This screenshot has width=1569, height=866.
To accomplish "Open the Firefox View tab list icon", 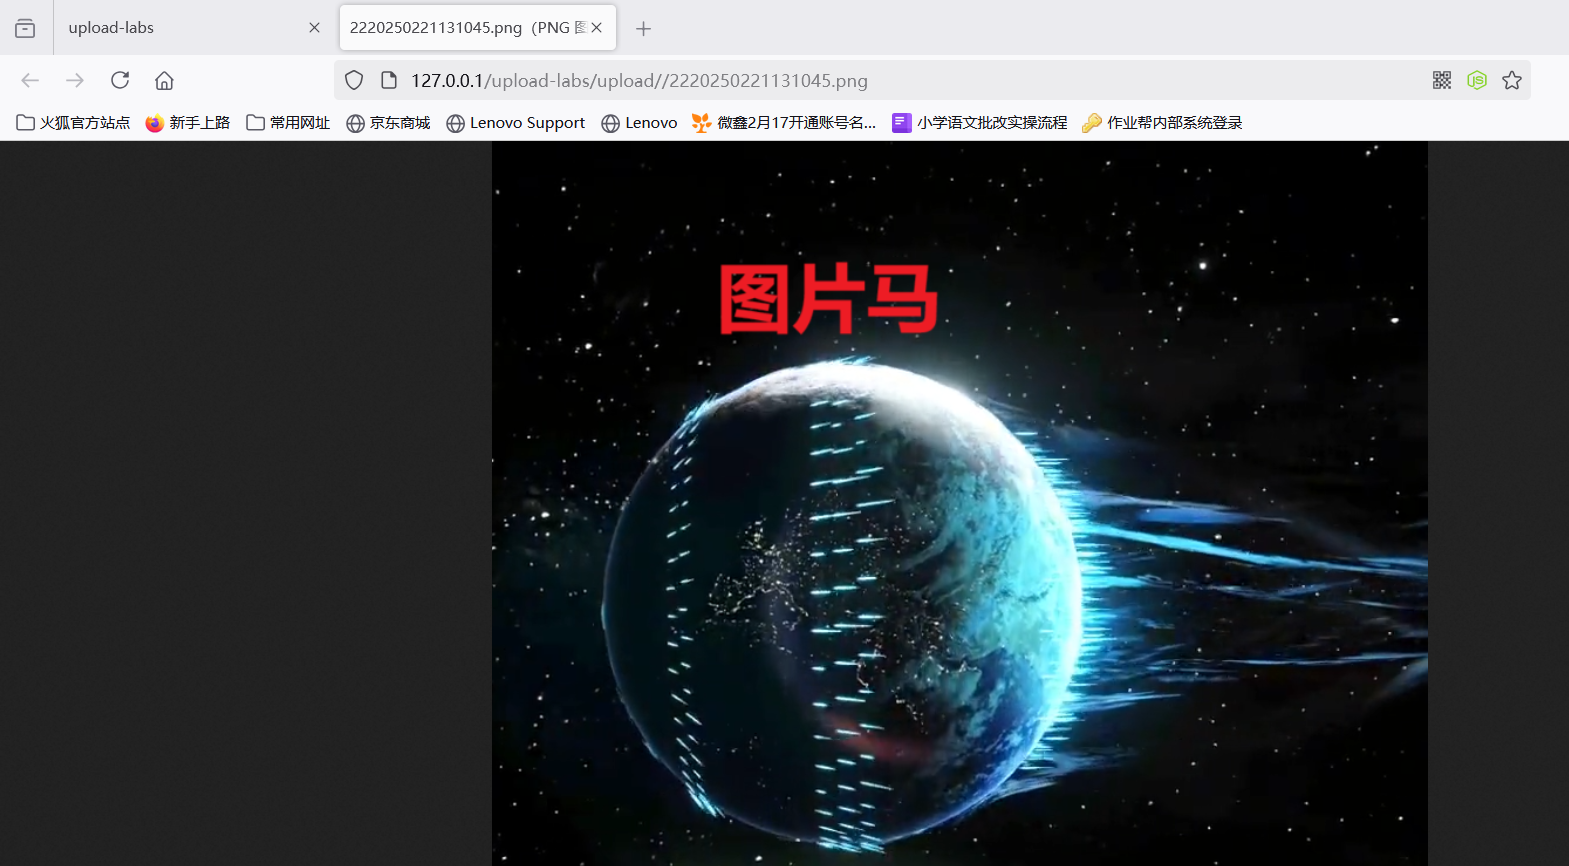I will coord(25,28).
